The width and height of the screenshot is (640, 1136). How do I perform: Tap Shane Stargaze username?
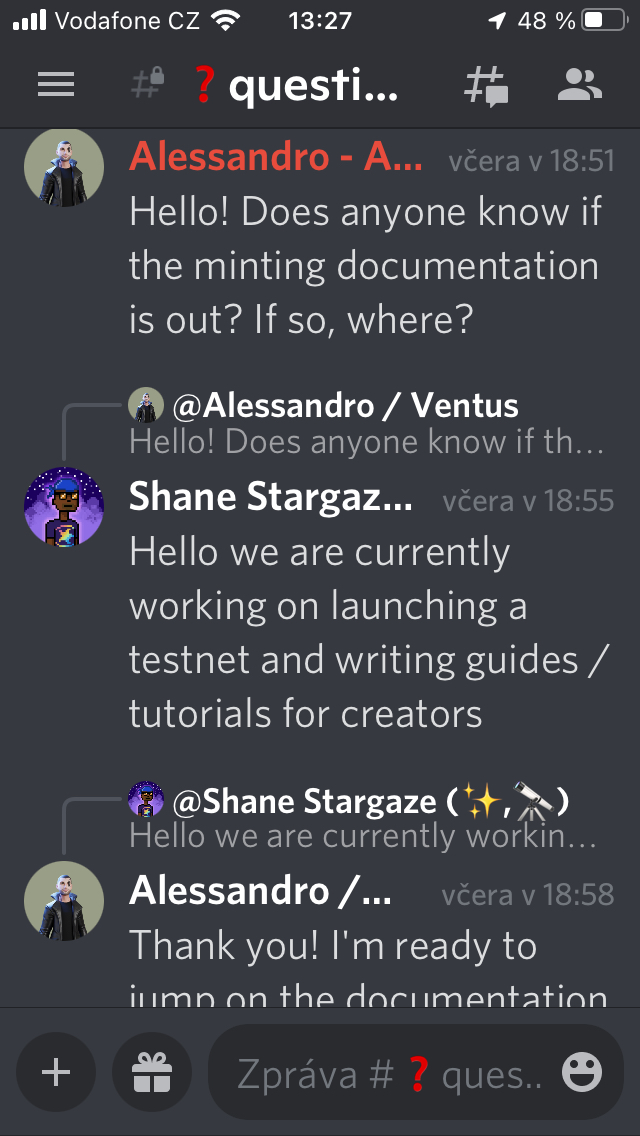pyautogui.click(x=271, y=497)
